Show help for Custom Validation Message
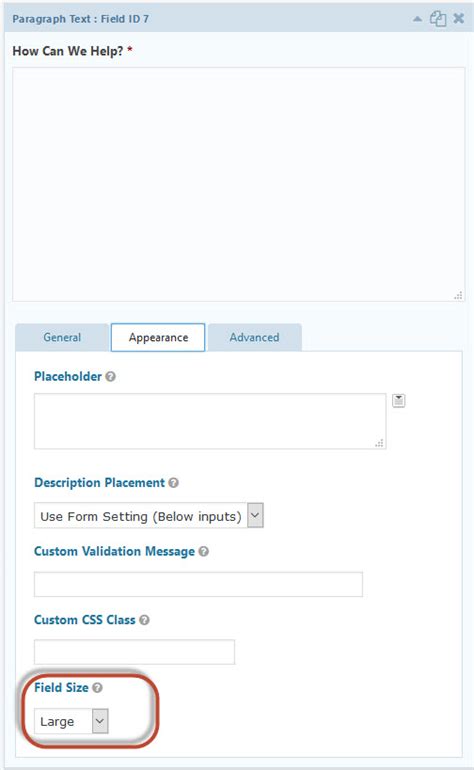 click(203, 551)
